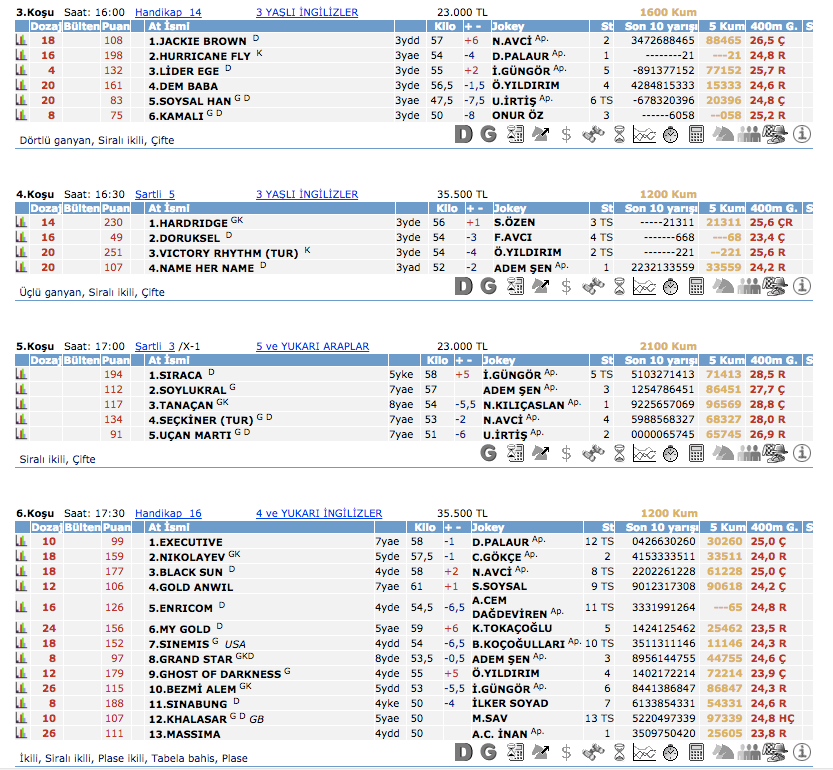Viewport: 833px width, 770px height.
Task: Click the 4 ve YUKARI İNGİLİZLER link
Action: (318, 513)
